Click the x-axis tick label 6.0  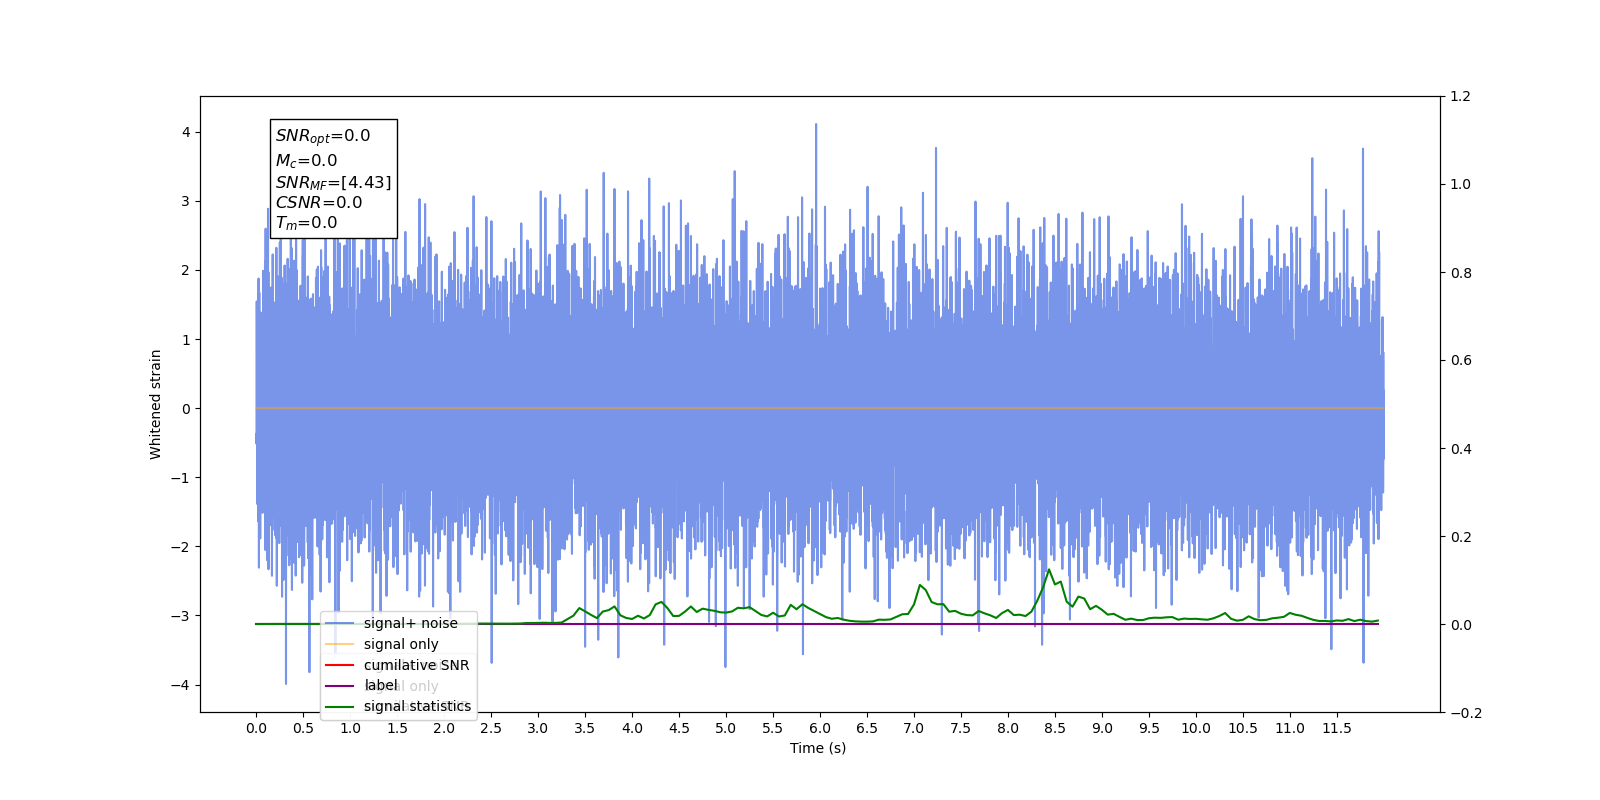click(820, 728)
